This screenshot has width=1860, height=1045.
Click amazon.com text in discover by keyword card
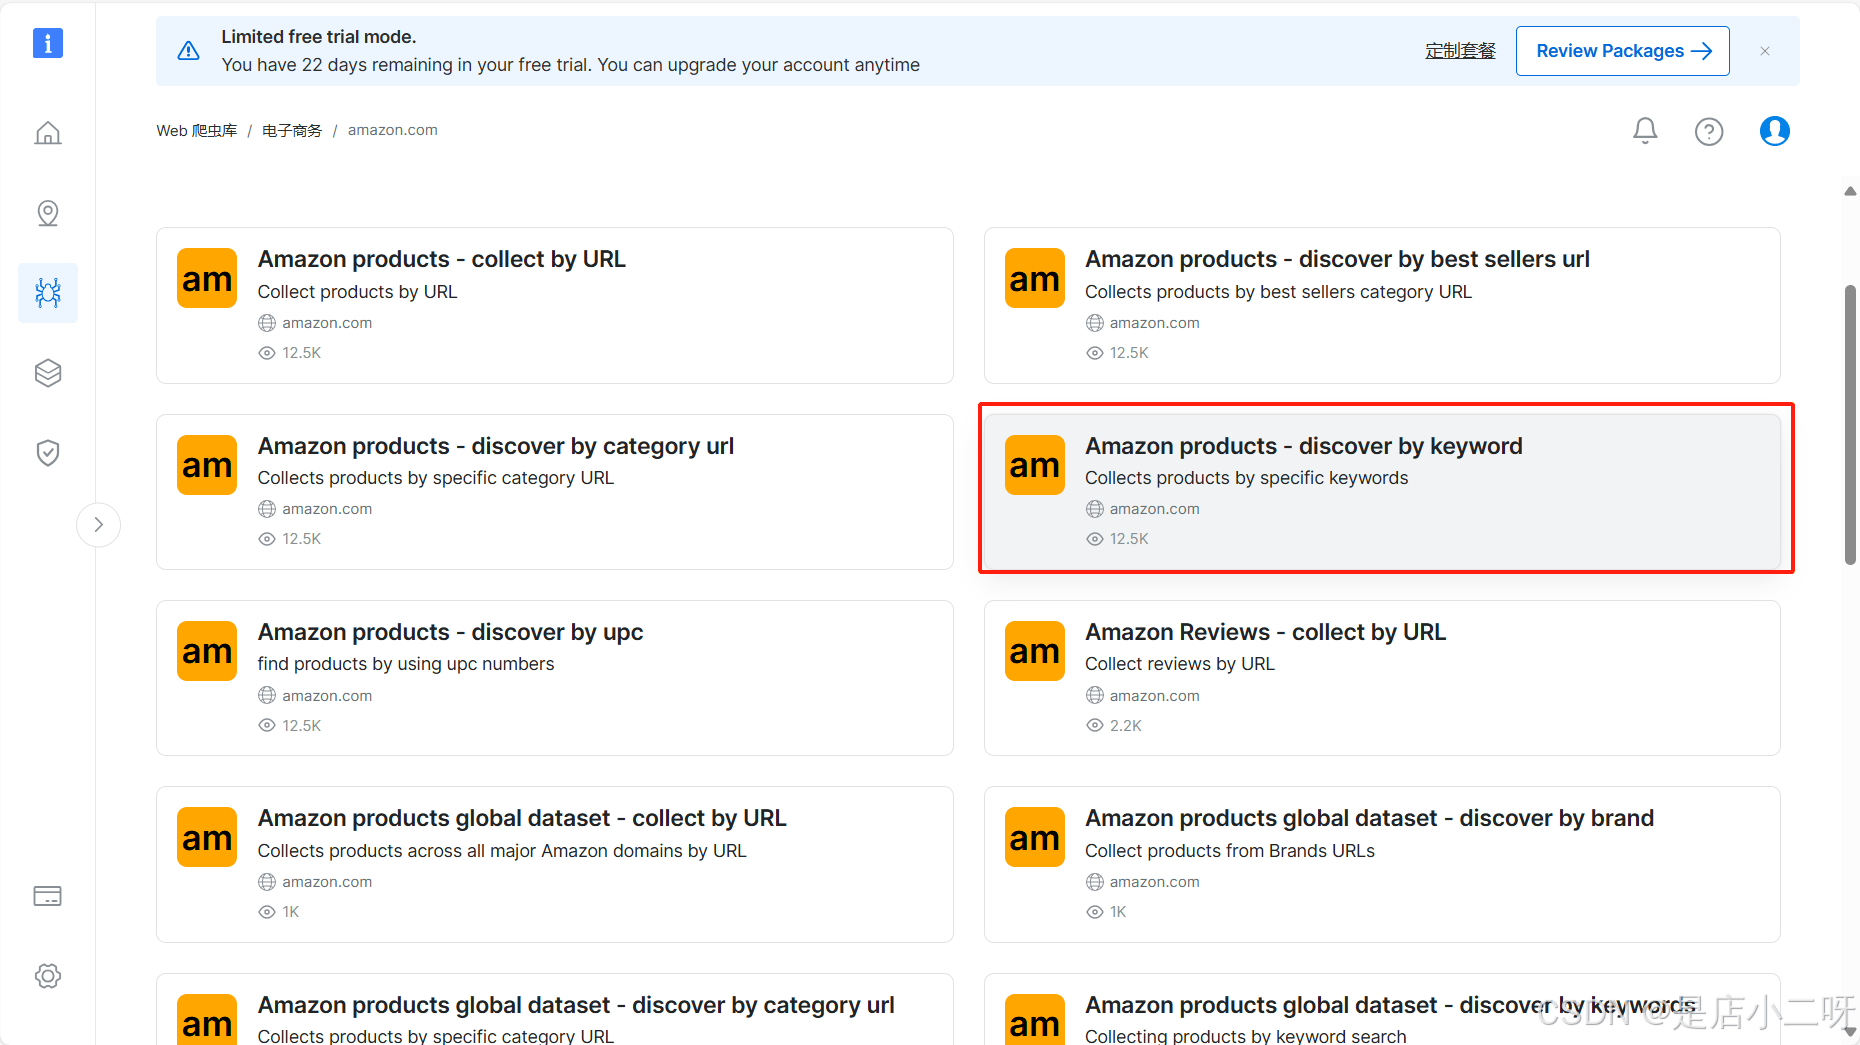click(1154, 509)
